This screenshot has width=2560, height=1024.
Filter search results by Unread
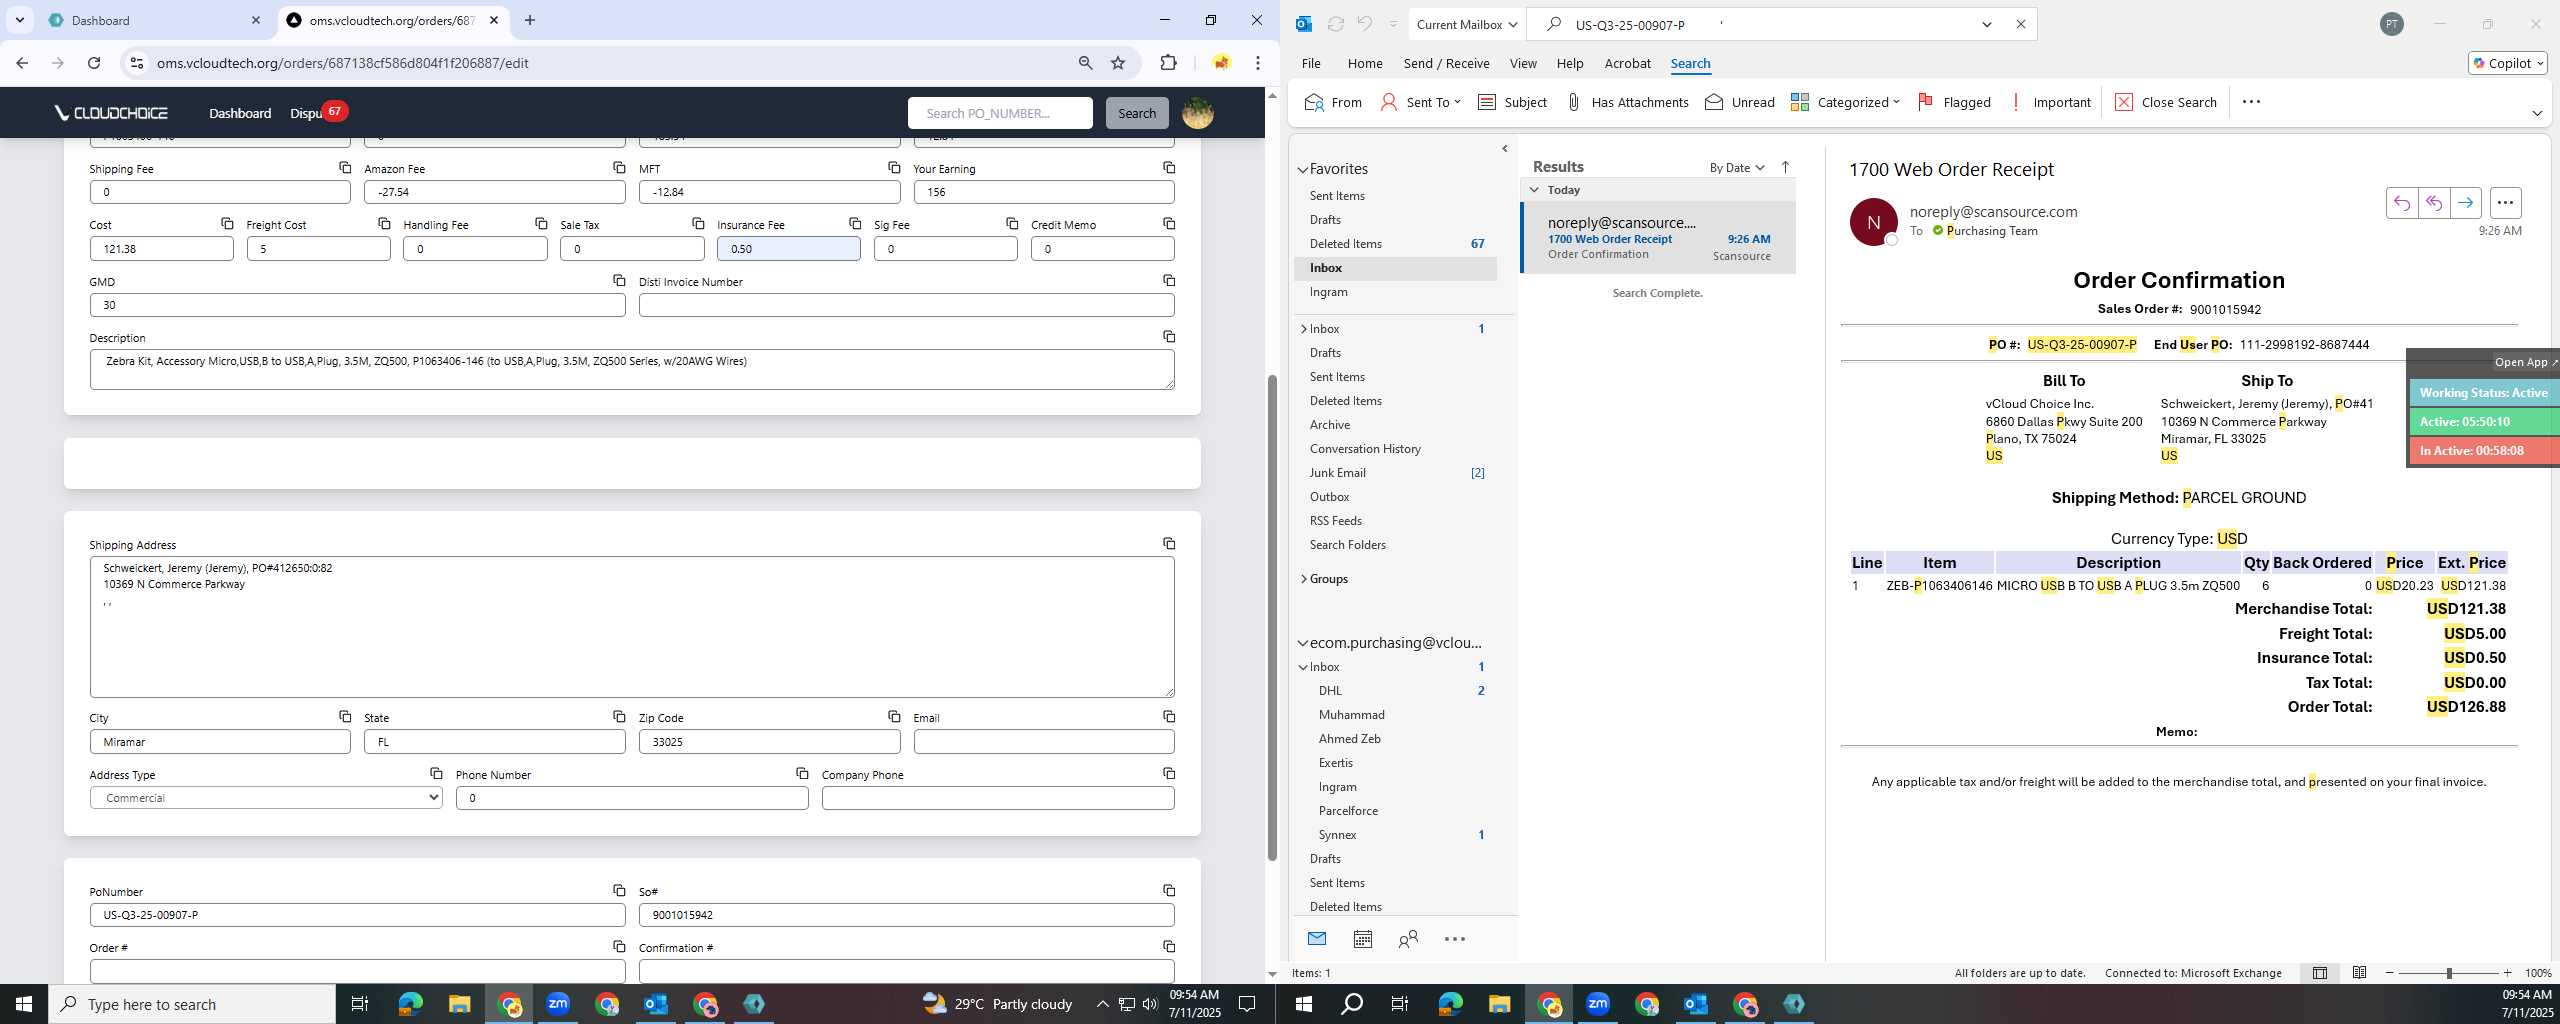pos(1740,102)
